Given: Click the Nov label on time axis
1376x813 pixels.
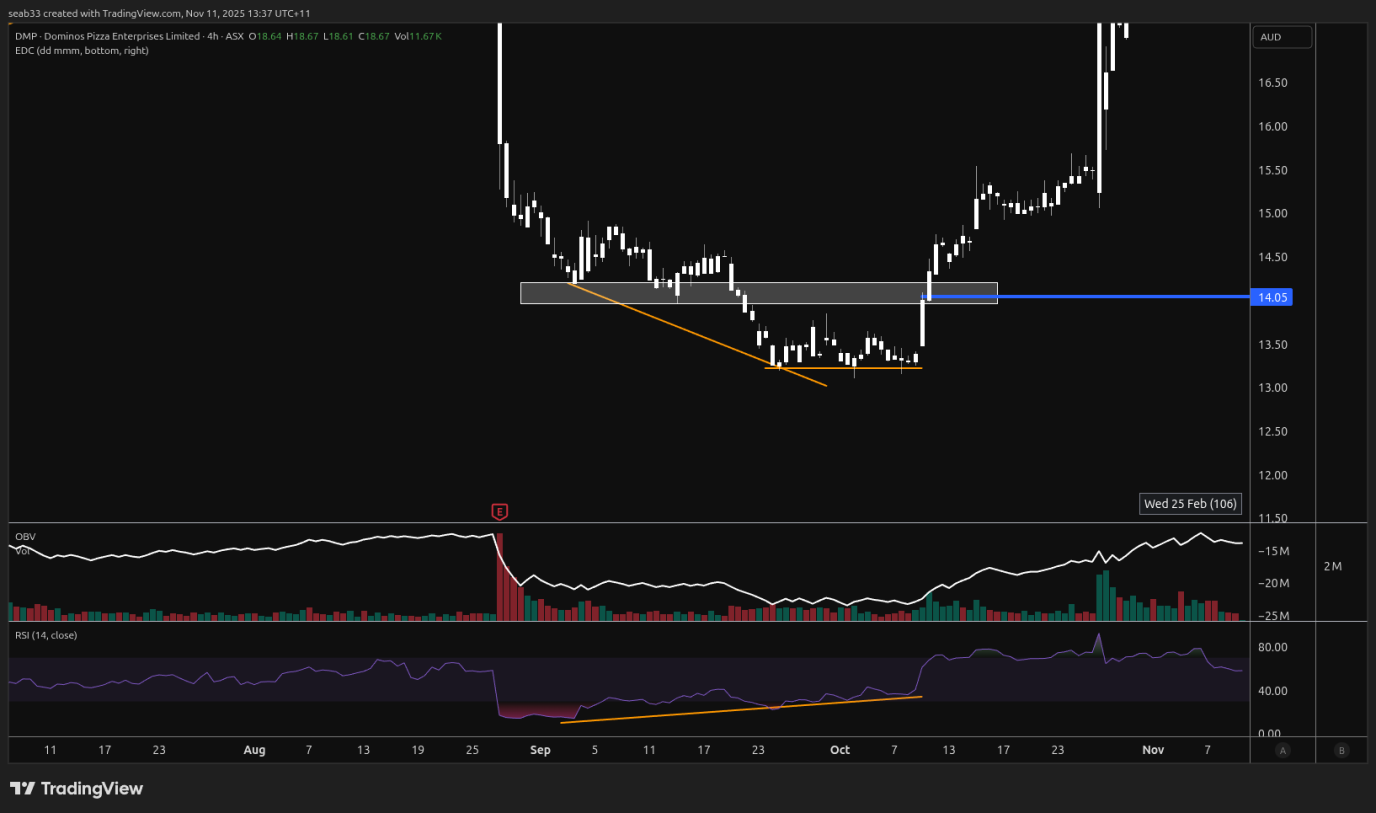Looking at the screenshot, I should [1153, 750].
